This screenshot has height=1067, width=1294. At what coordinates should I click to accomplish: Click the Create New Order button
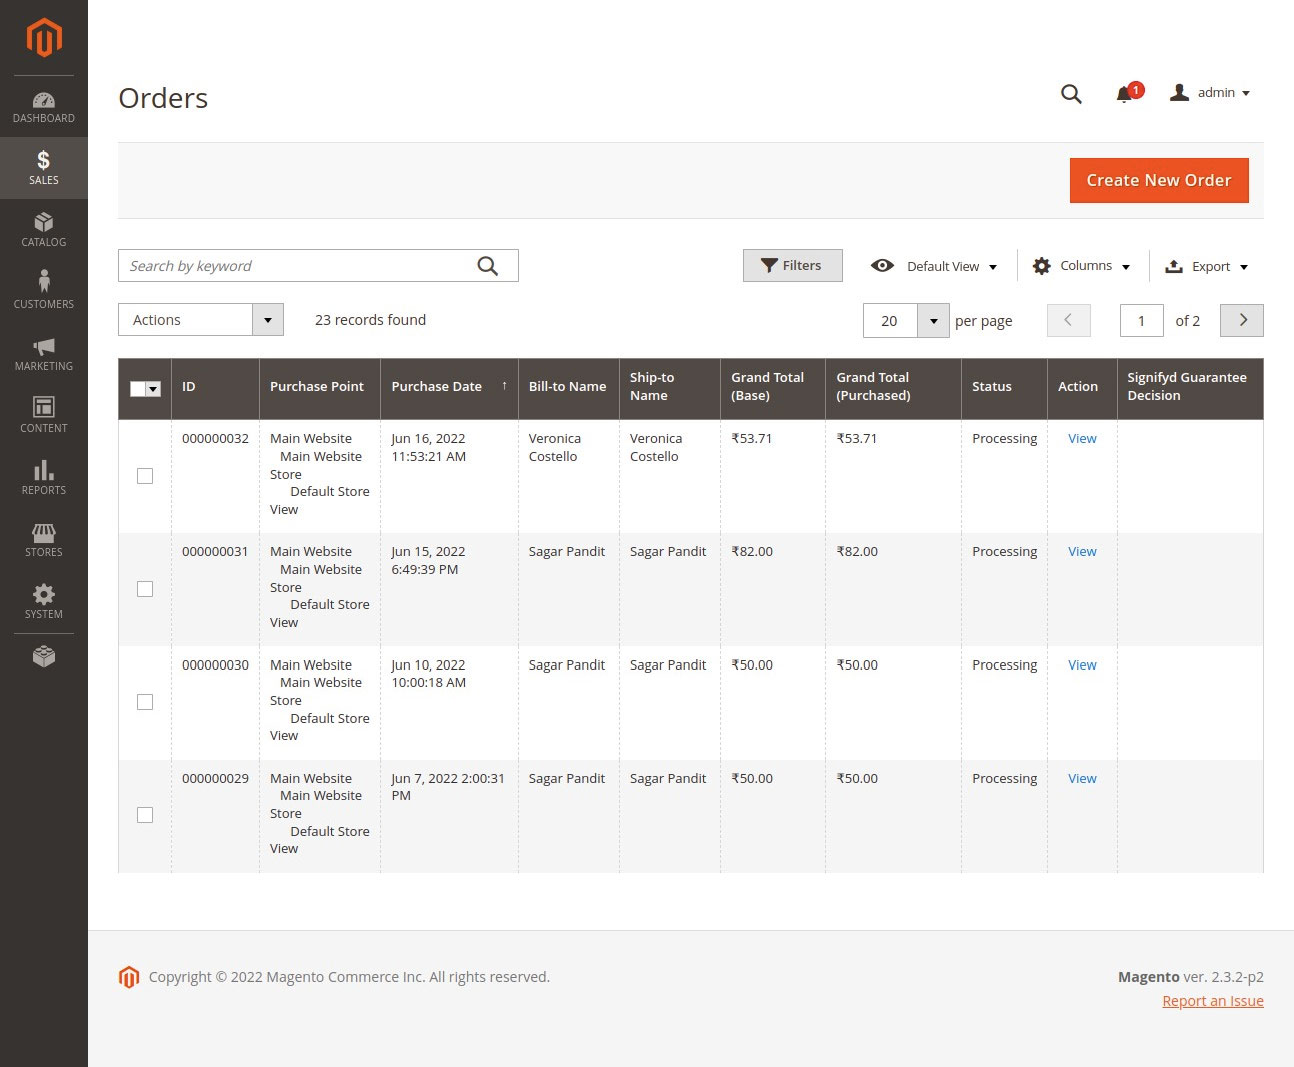(1159, 180)
